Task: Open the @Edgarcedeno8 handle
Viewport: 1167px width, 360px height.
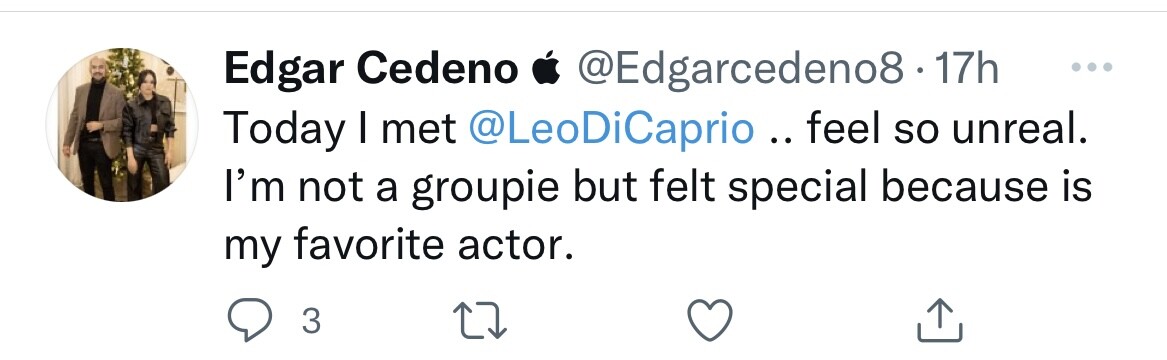Action: click(741, 70)
